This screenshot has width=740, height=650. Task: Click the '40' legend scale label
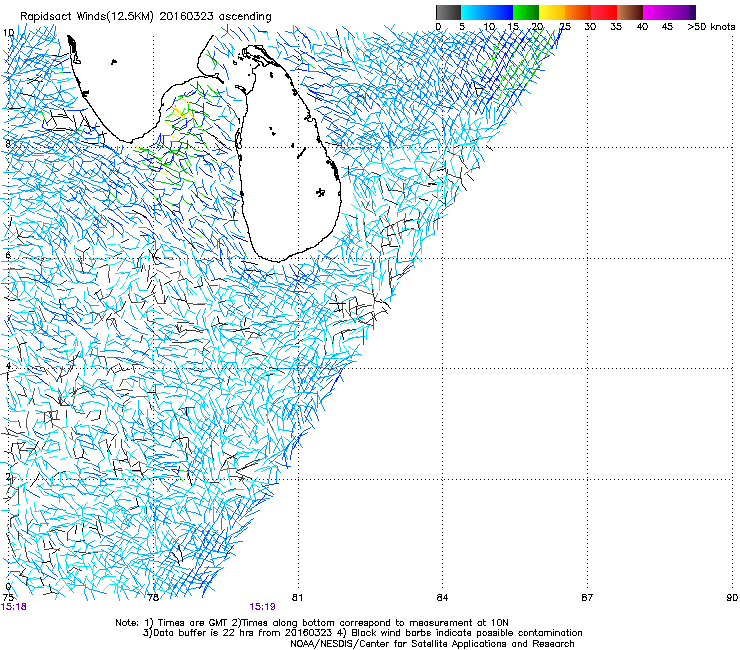tap(642, 27)
